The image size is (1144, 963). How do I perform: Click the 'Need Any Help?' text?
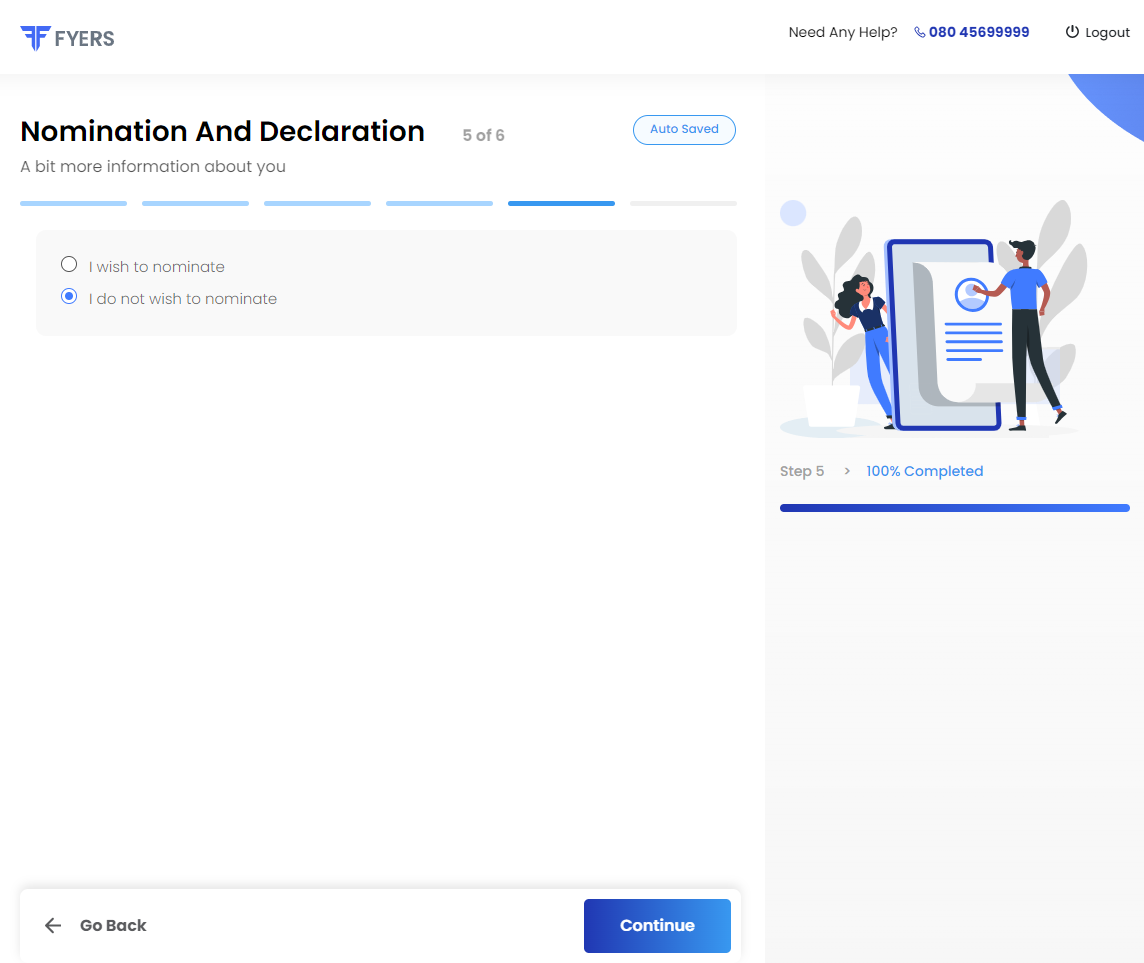(x=843, y=32)
